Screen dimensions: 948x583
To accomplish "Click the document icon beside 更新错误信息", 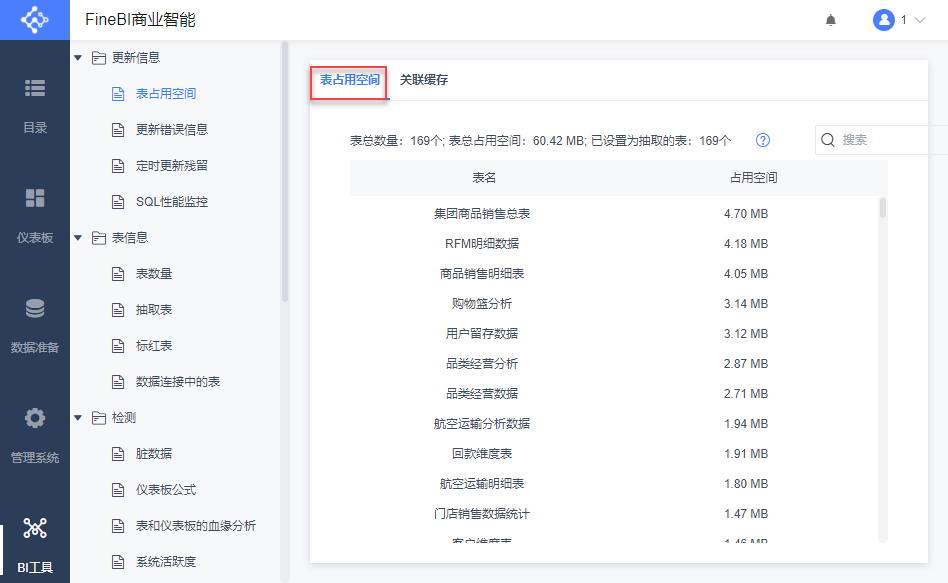I will click(x=118, y=130).
